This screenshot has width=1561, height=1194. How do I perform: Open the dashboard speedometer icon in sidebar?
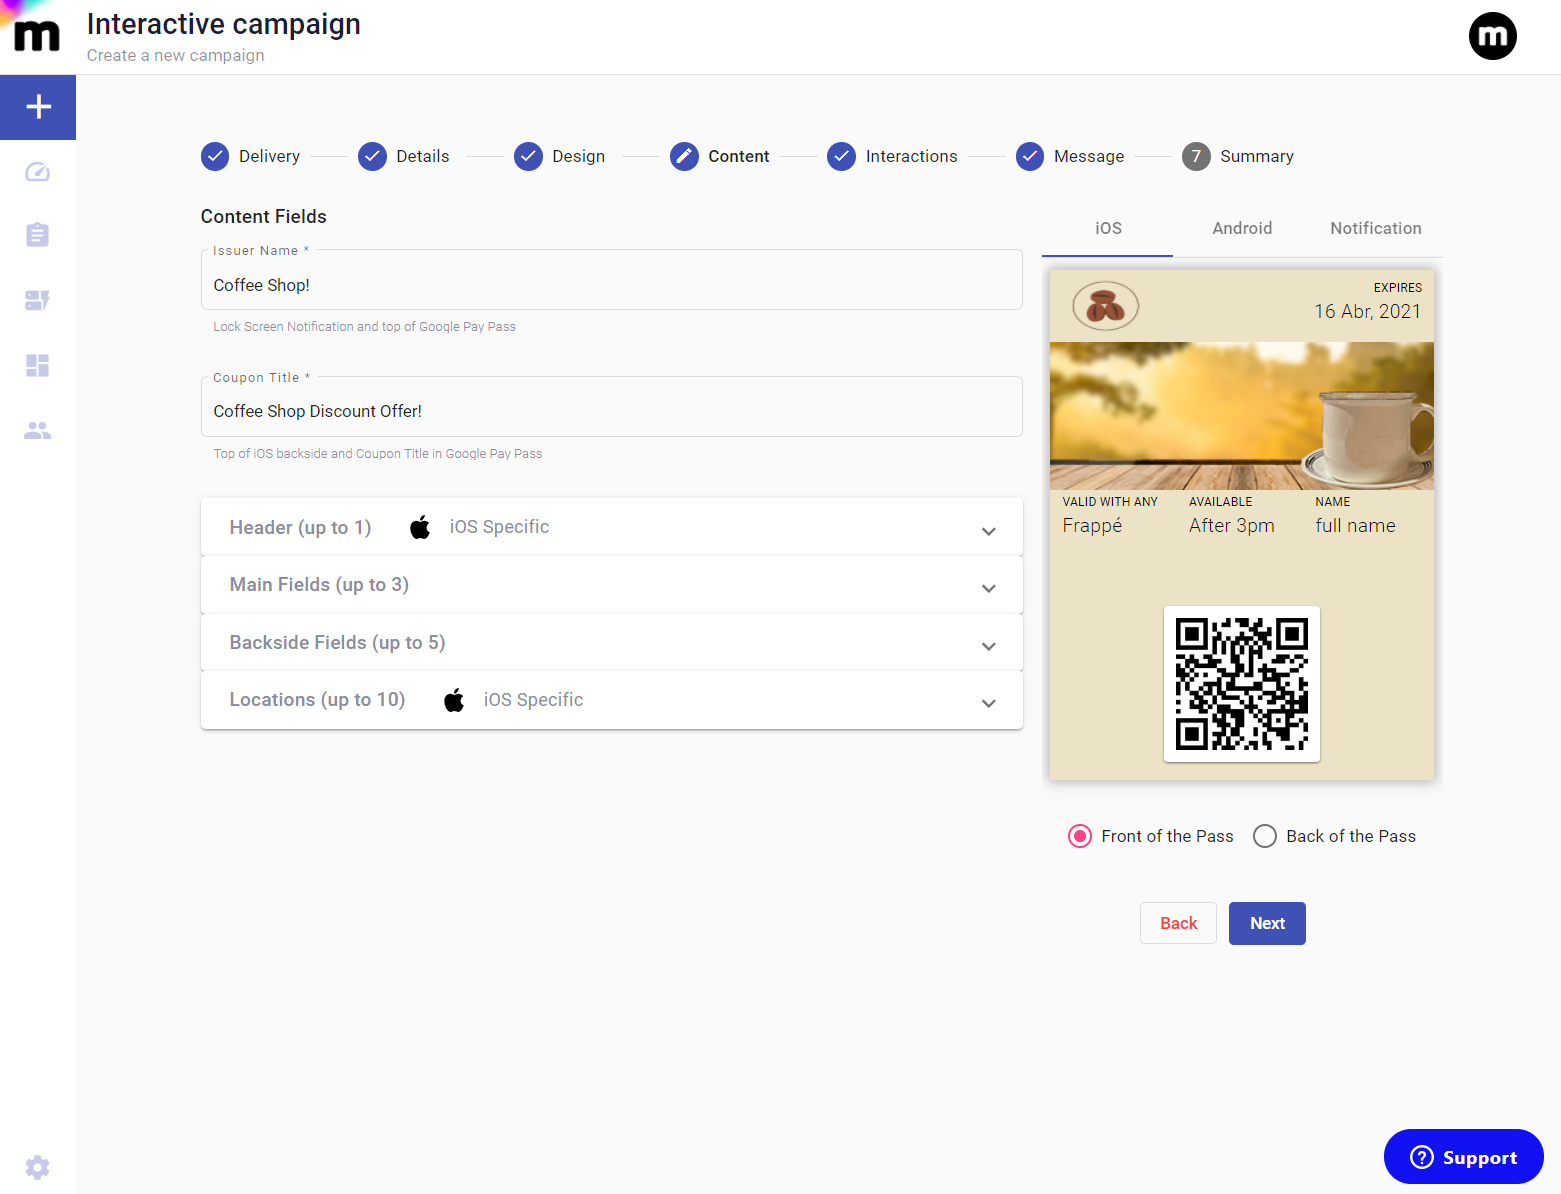tap(38, 171)
